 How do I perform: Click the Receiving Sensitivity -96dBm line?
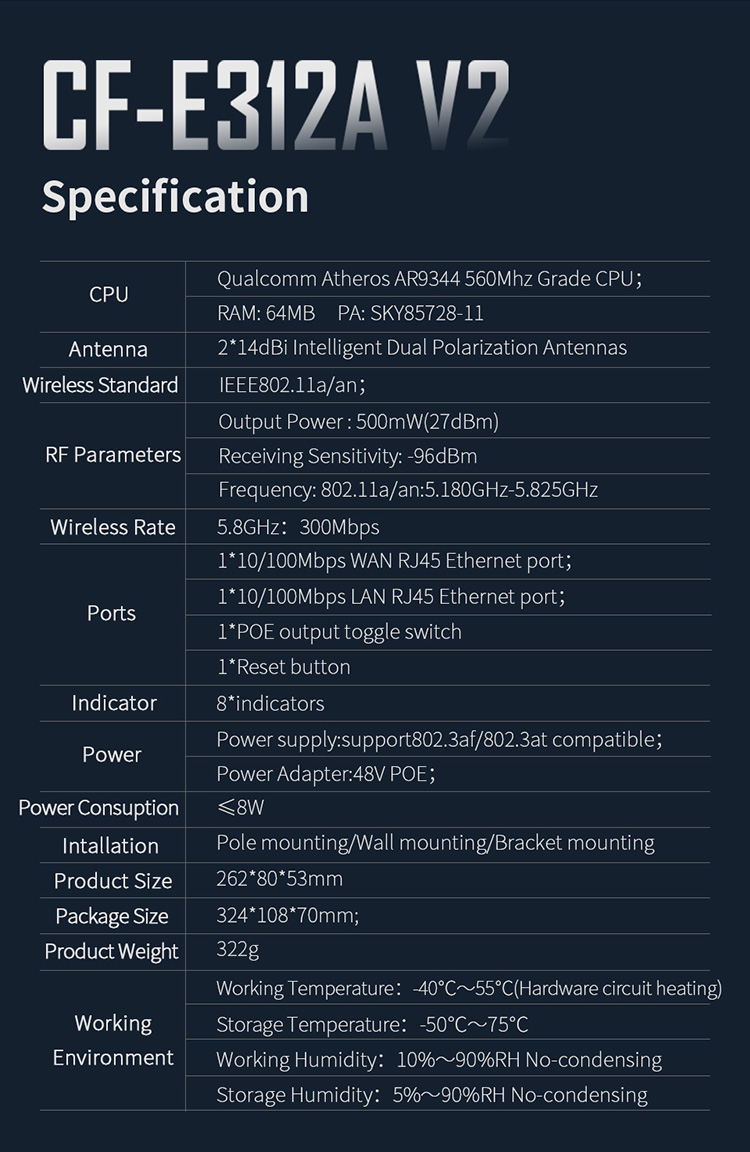(347, 457)
